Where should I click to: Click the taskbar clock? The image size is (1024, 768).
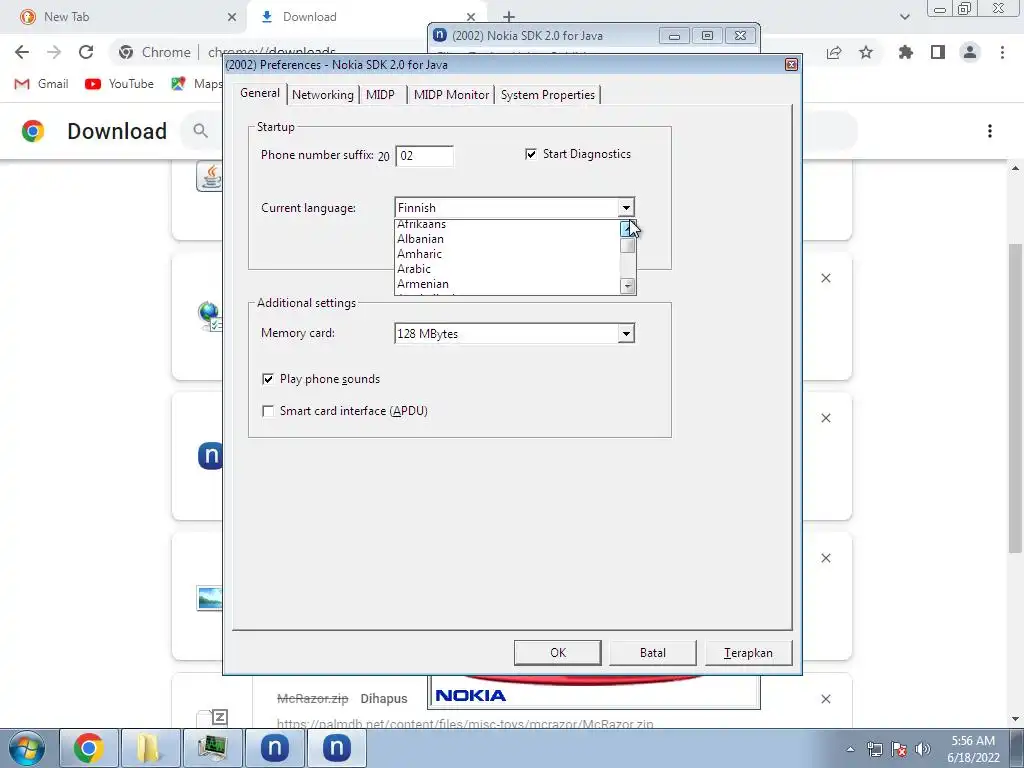pos(973,749)
